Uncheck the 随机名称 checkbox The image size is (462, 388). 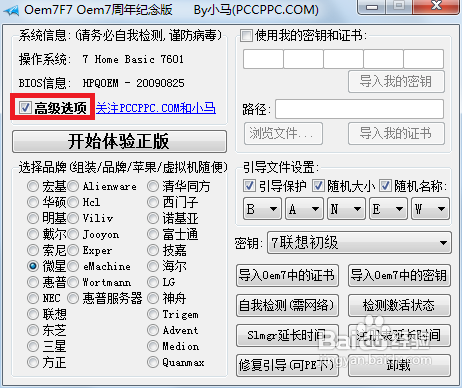pyautogui.click(x=385, y=186)
